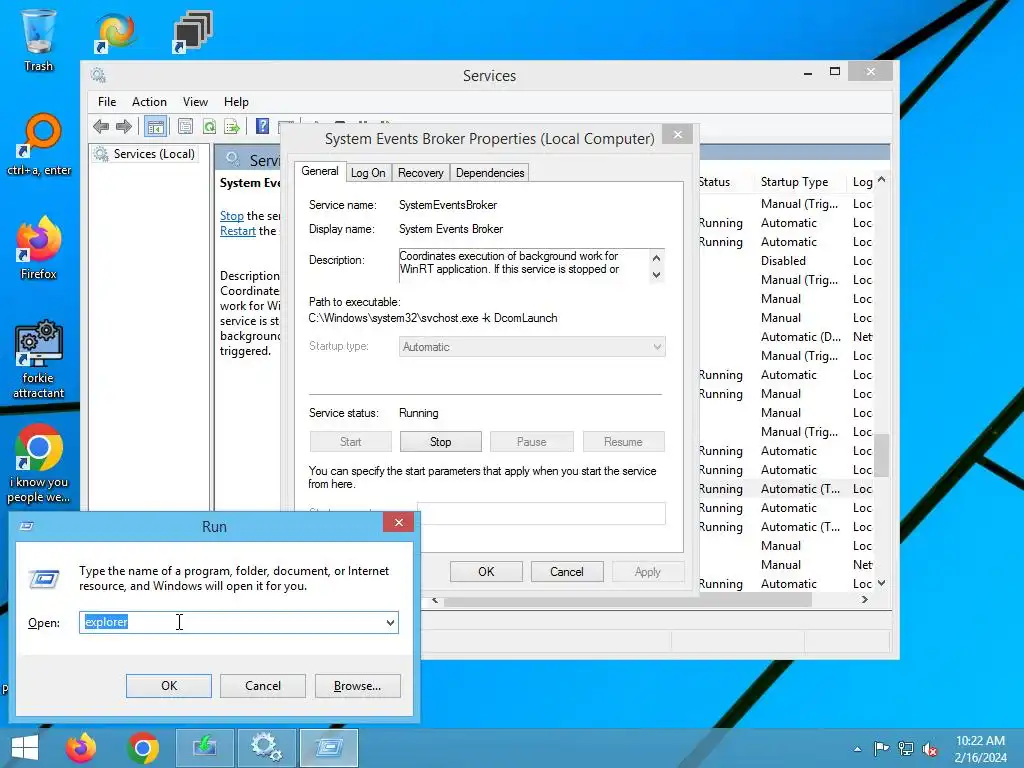The image size is (1024, 768).
Task: Open the 'forkie attractant' desktop icon
Action: coord(39,359)
